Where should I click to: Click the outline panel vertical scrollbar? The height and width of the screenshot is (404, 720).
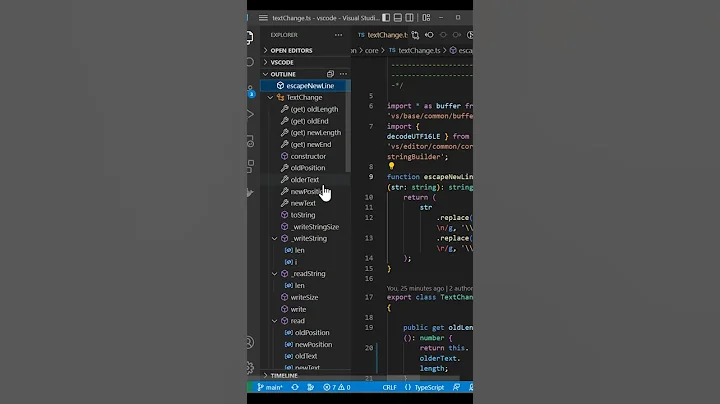(x=349, y=126)
